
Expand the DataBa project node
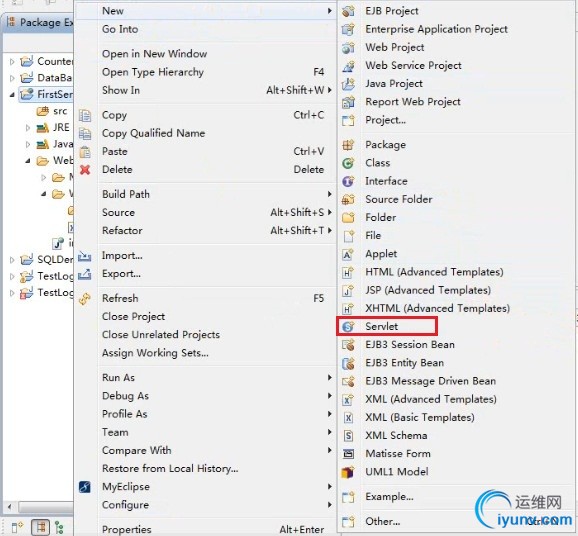12,78
